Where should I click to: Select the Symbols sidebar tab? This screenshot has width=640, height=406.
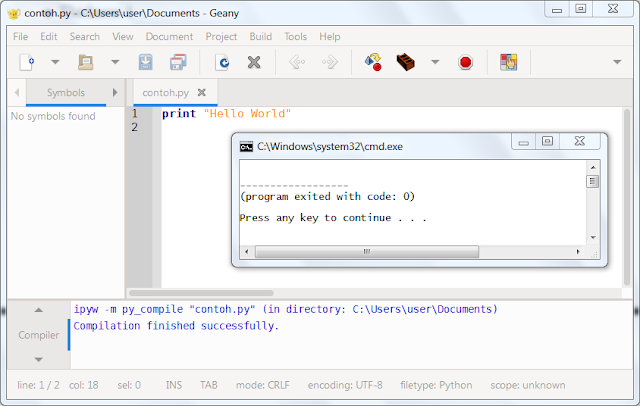[66, 93]
